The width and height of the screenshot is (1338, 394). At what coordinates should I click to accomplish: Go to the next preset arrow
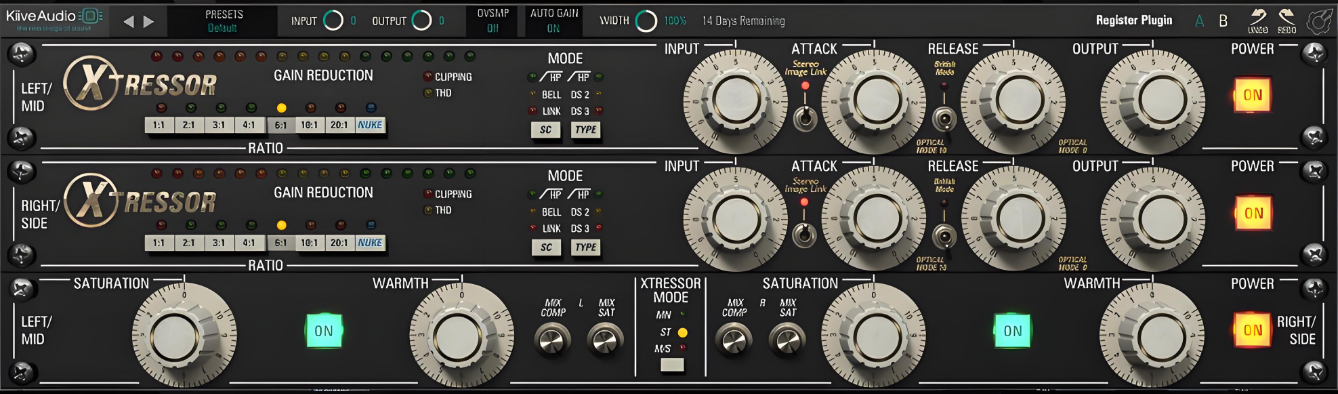149,21
